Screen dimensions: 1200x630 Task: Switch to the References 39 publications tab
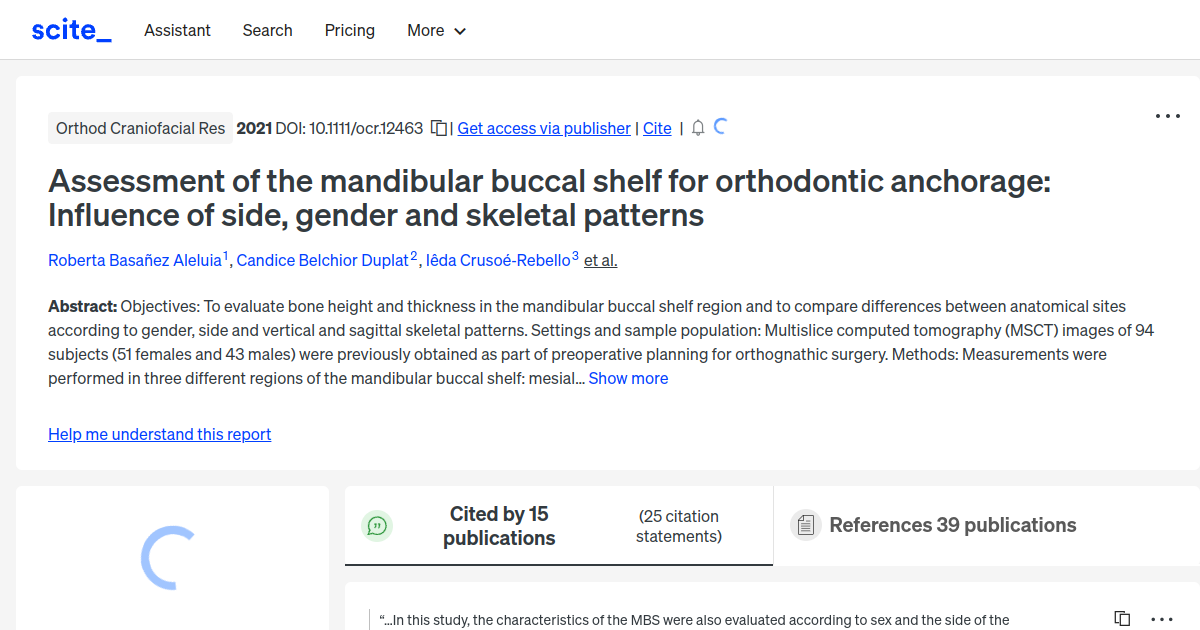point(952,525)
